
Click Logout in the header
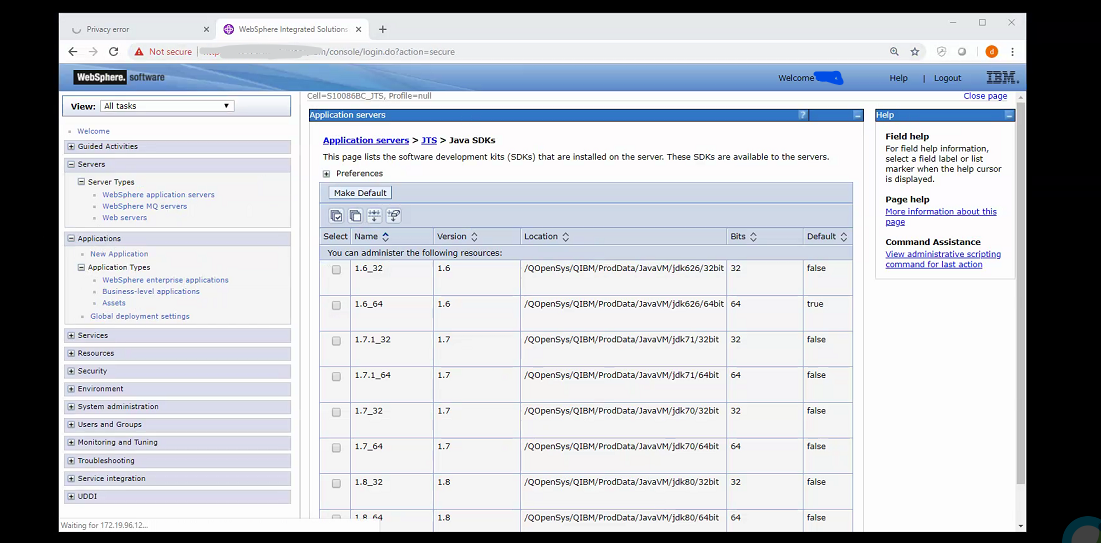(x=947, y=78)
